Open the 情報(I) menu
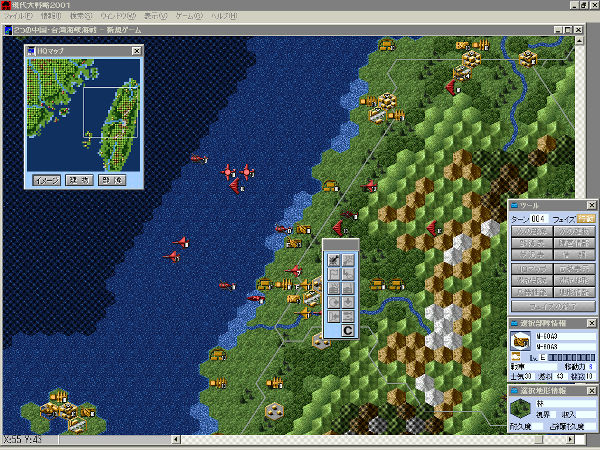The height and width of the screenshot is (450, 600). tap(51, 16)
